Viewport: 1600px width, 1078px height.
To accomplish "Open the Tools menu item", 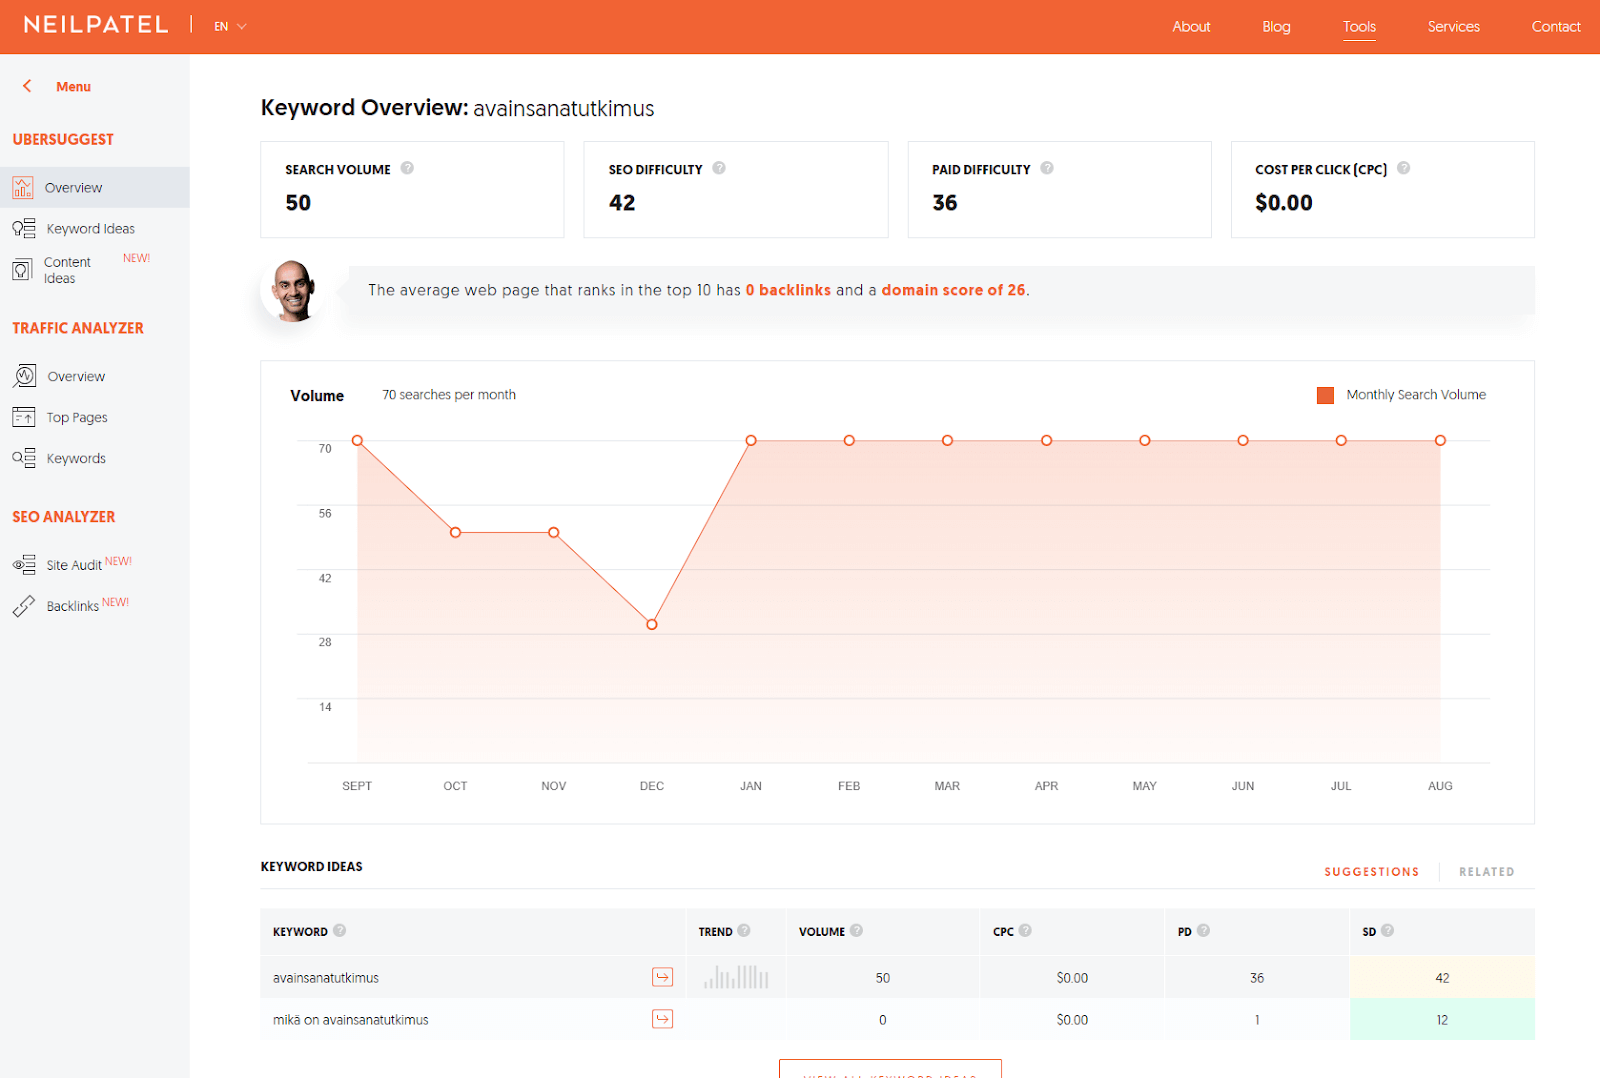I will (1359, 27).
